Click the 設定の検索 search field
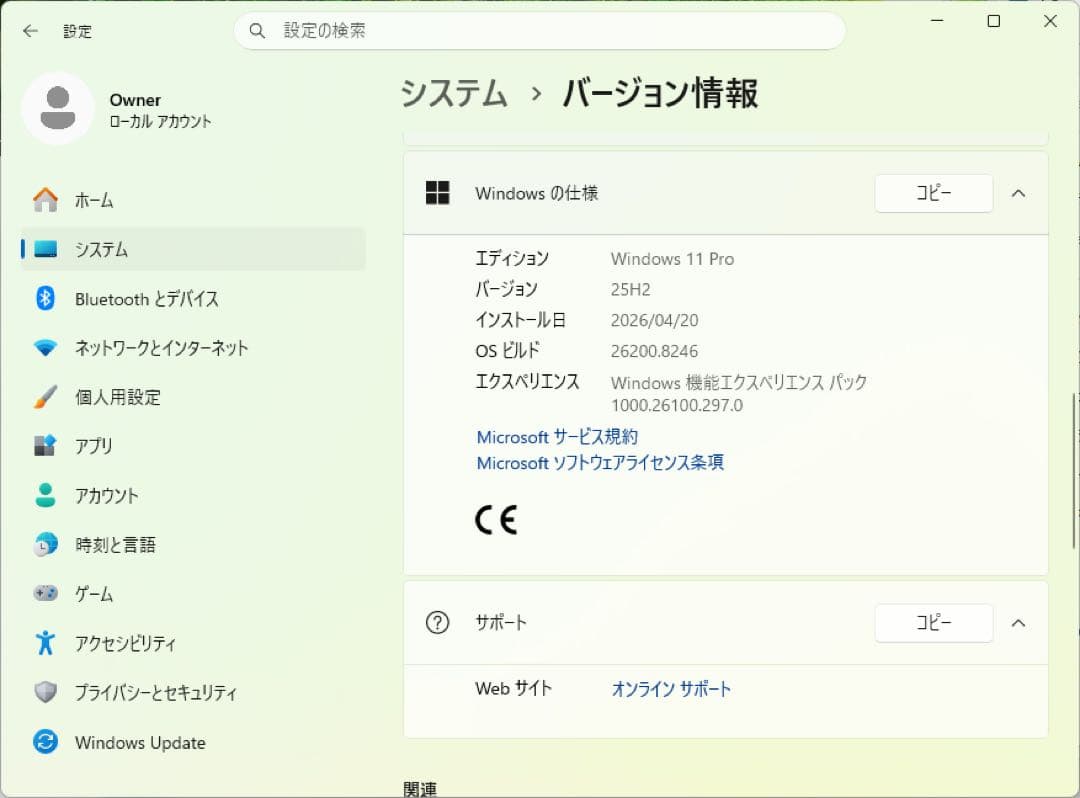The height and width of the screenshot is (798, 1080). pyautogui.click(x=539, y=30)
